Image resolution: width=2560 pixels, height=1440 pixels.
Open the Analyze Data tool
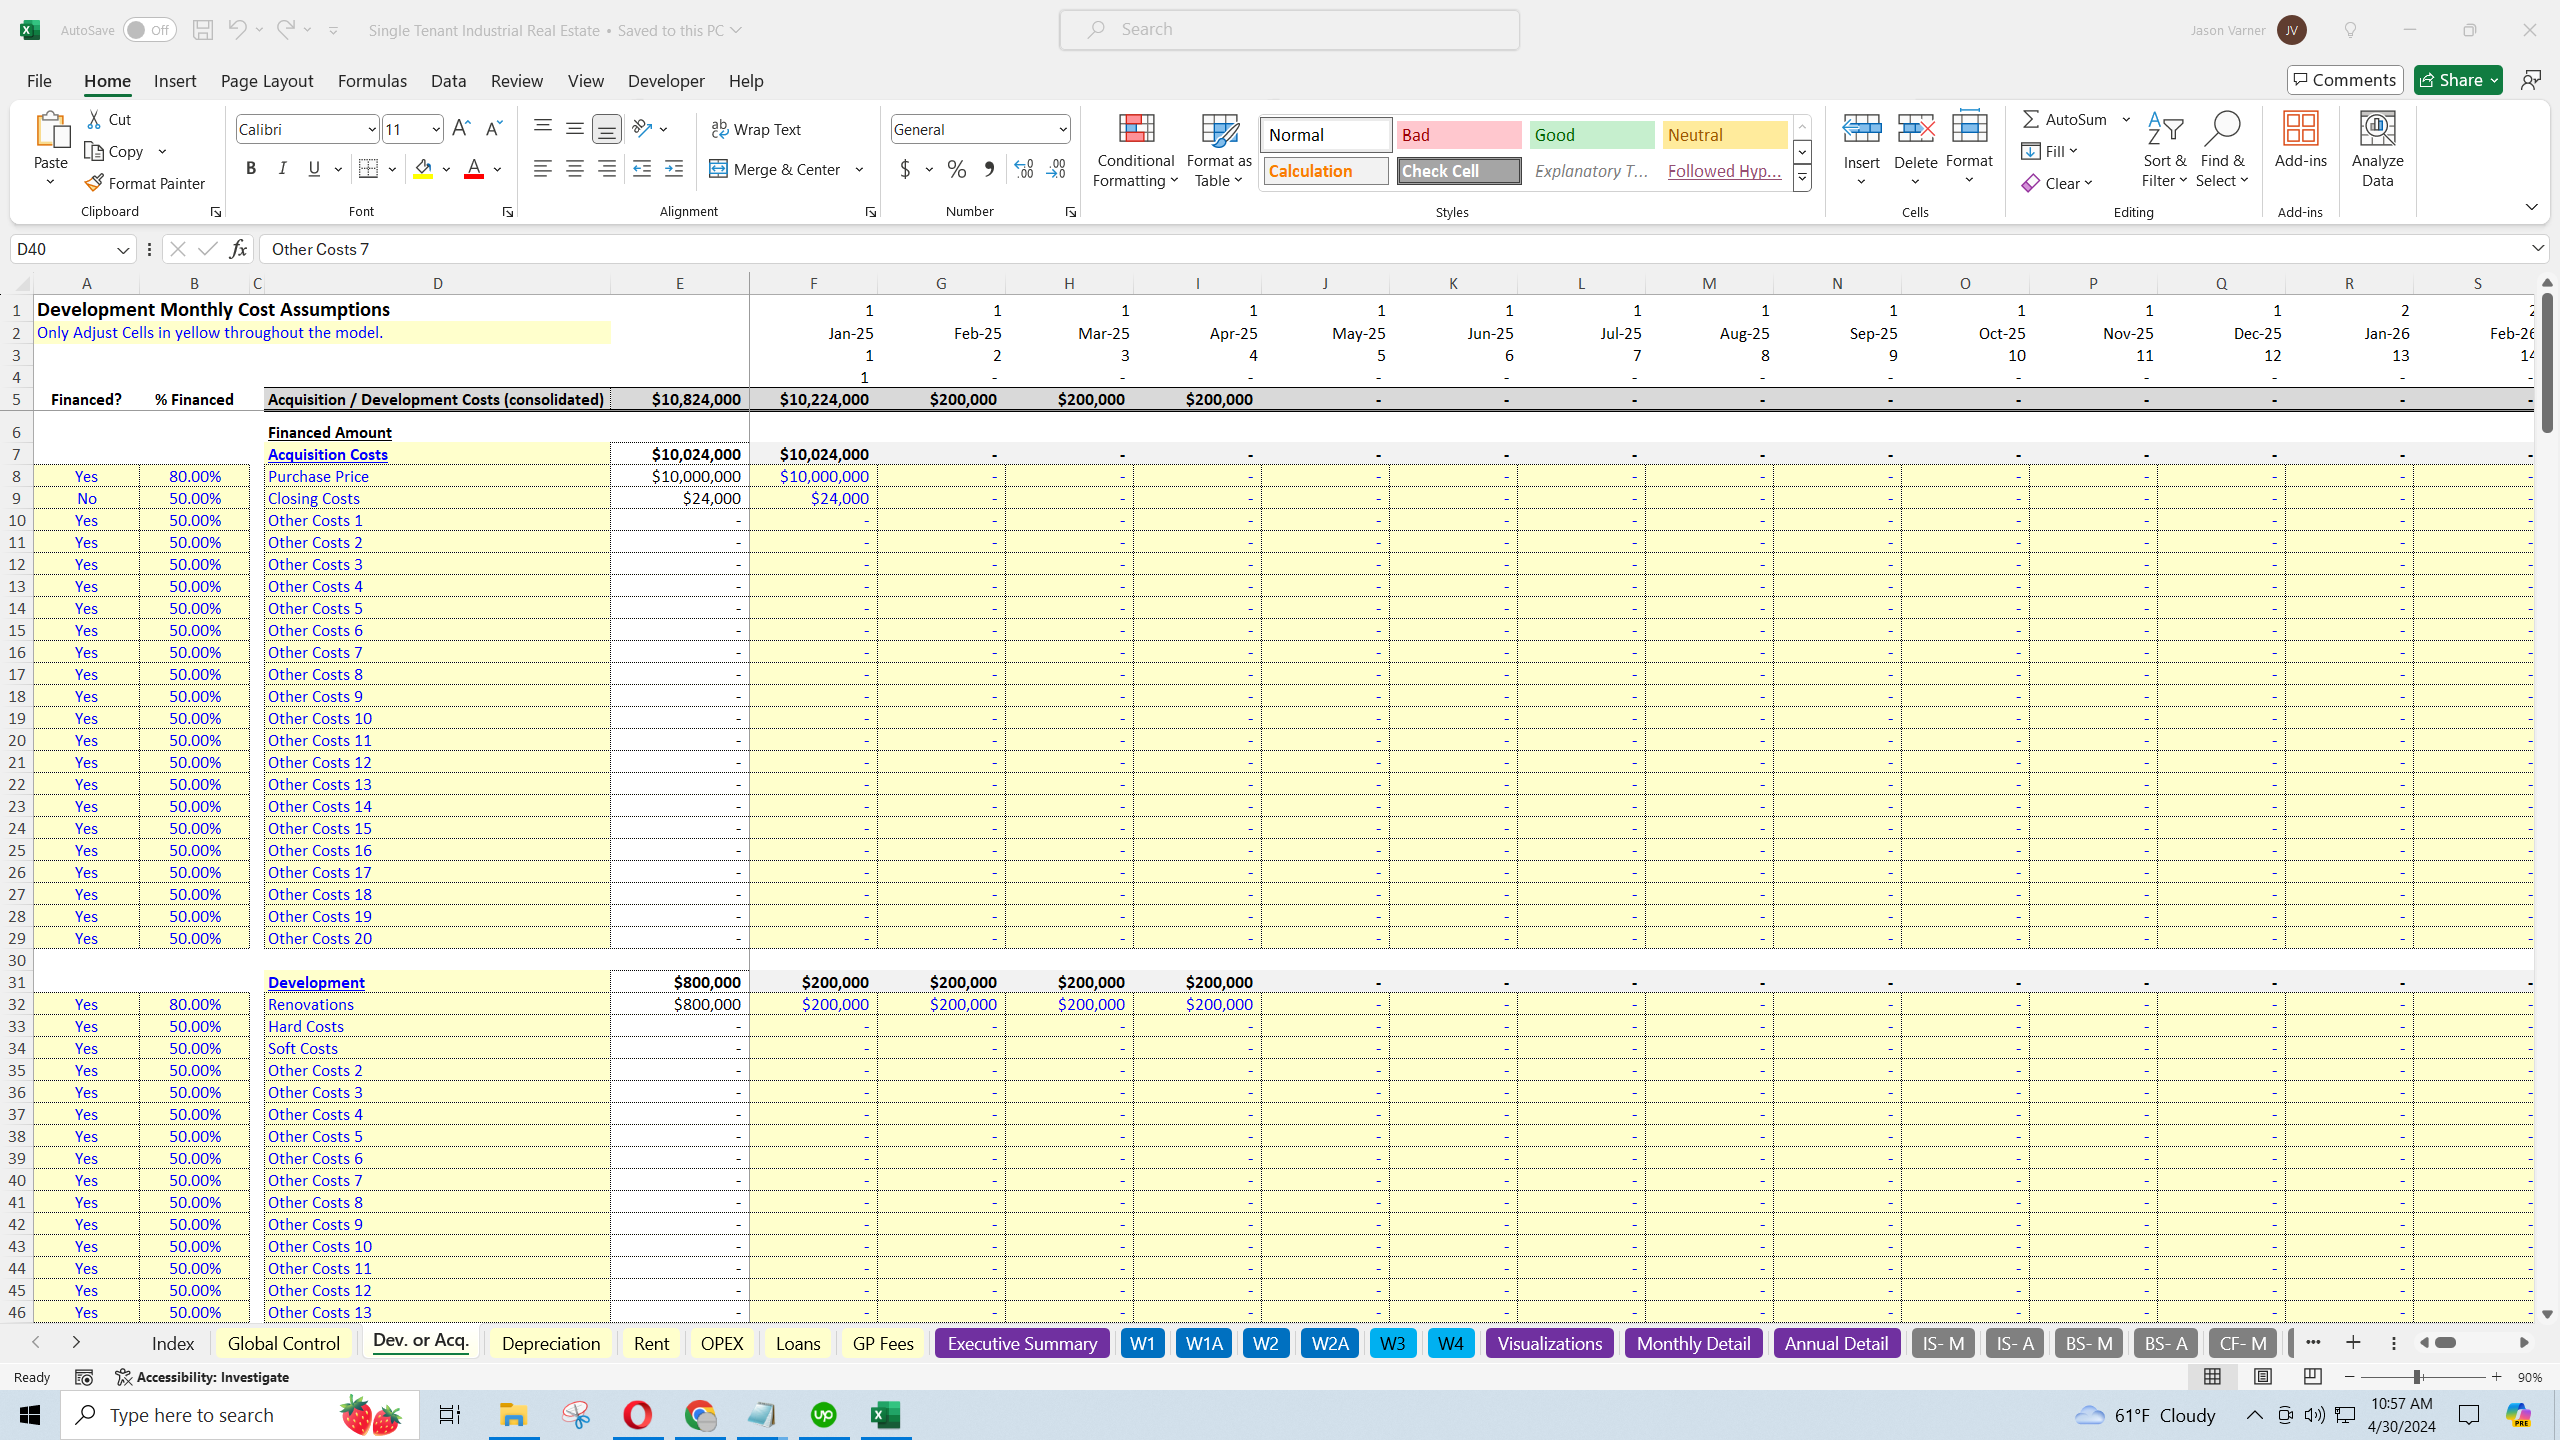(2377, 149)
